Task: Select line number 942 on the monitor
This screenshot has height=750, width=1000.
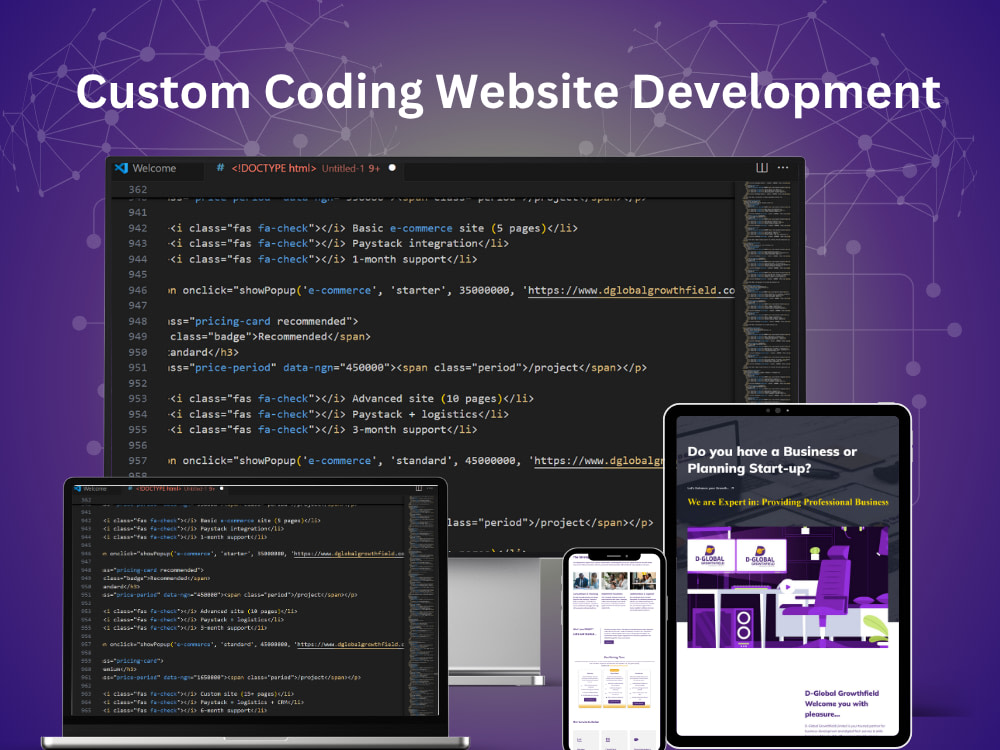Action: pyautogui.click(x=138, y=228)
